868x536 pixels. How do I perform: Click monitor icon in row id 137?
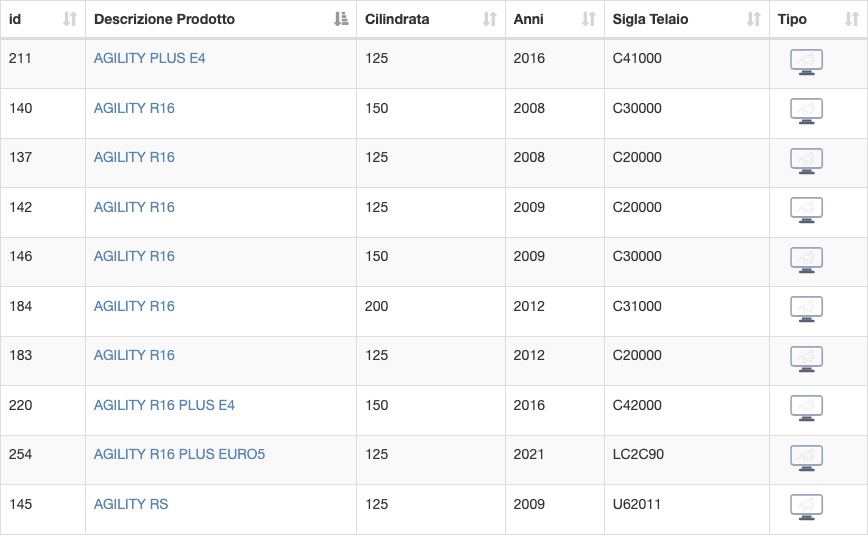[806, 161]
